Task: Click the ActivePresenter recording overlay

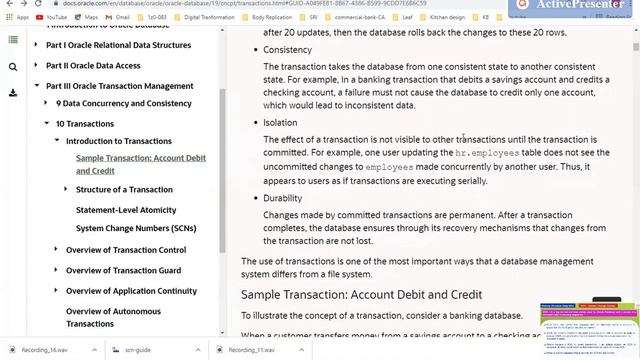Action: [x=571, y=8]
